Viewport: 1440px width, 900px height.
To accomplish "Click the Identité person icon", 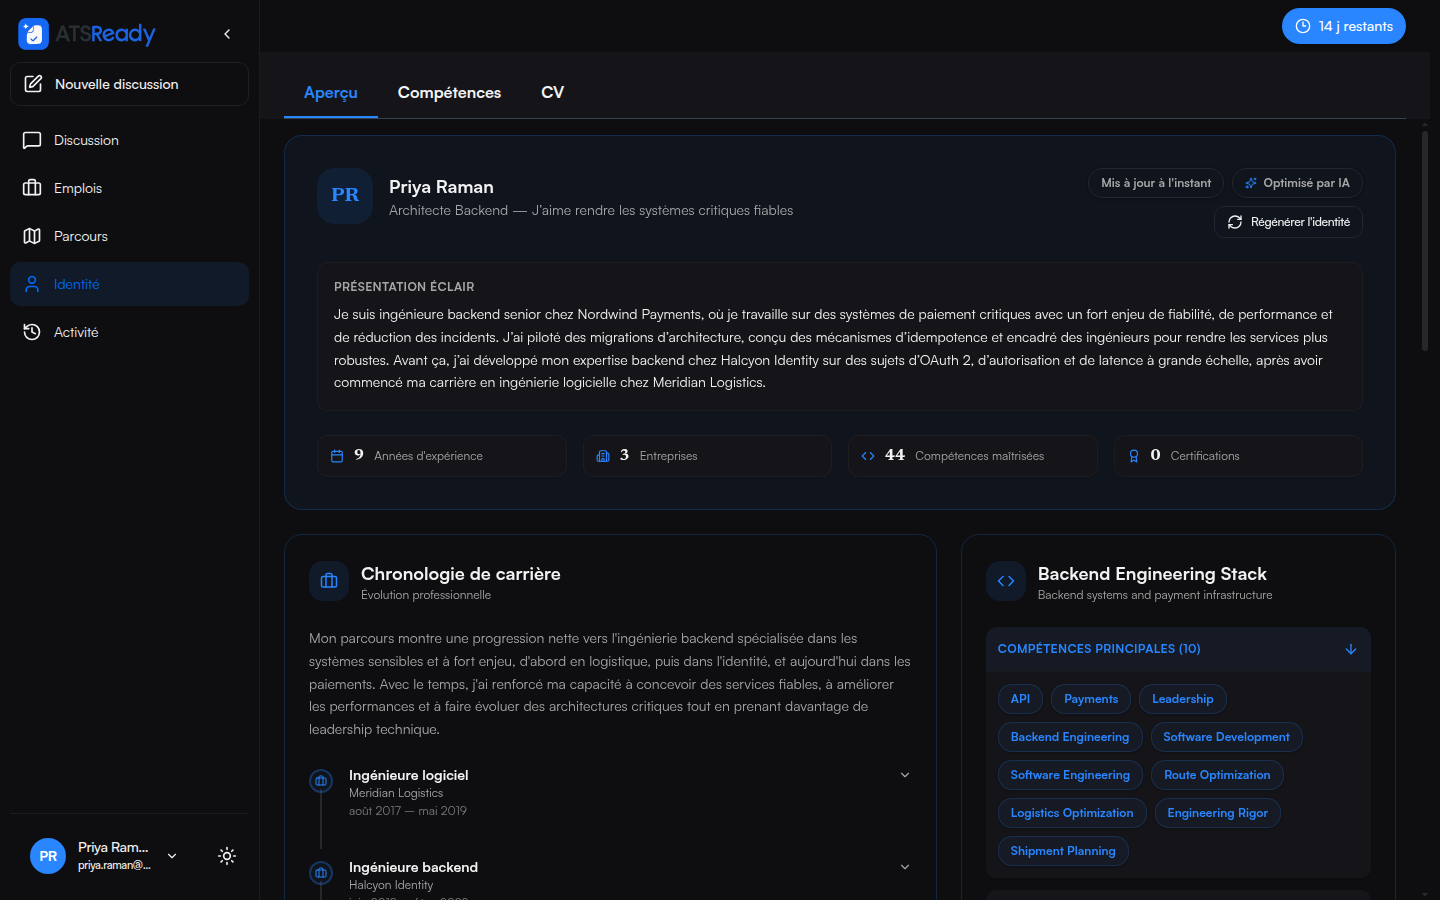I will click(32, 284).
